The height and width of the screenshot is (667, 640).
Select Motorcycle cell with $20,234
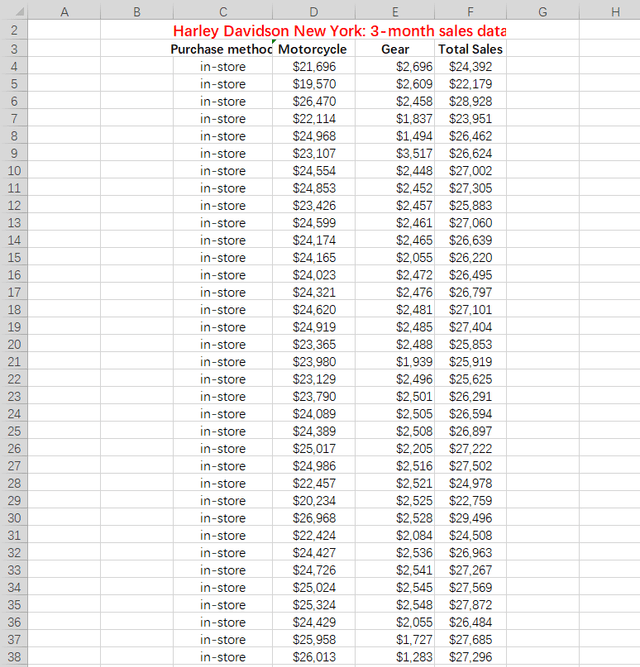pyautogui.click(x=314, y=501)
